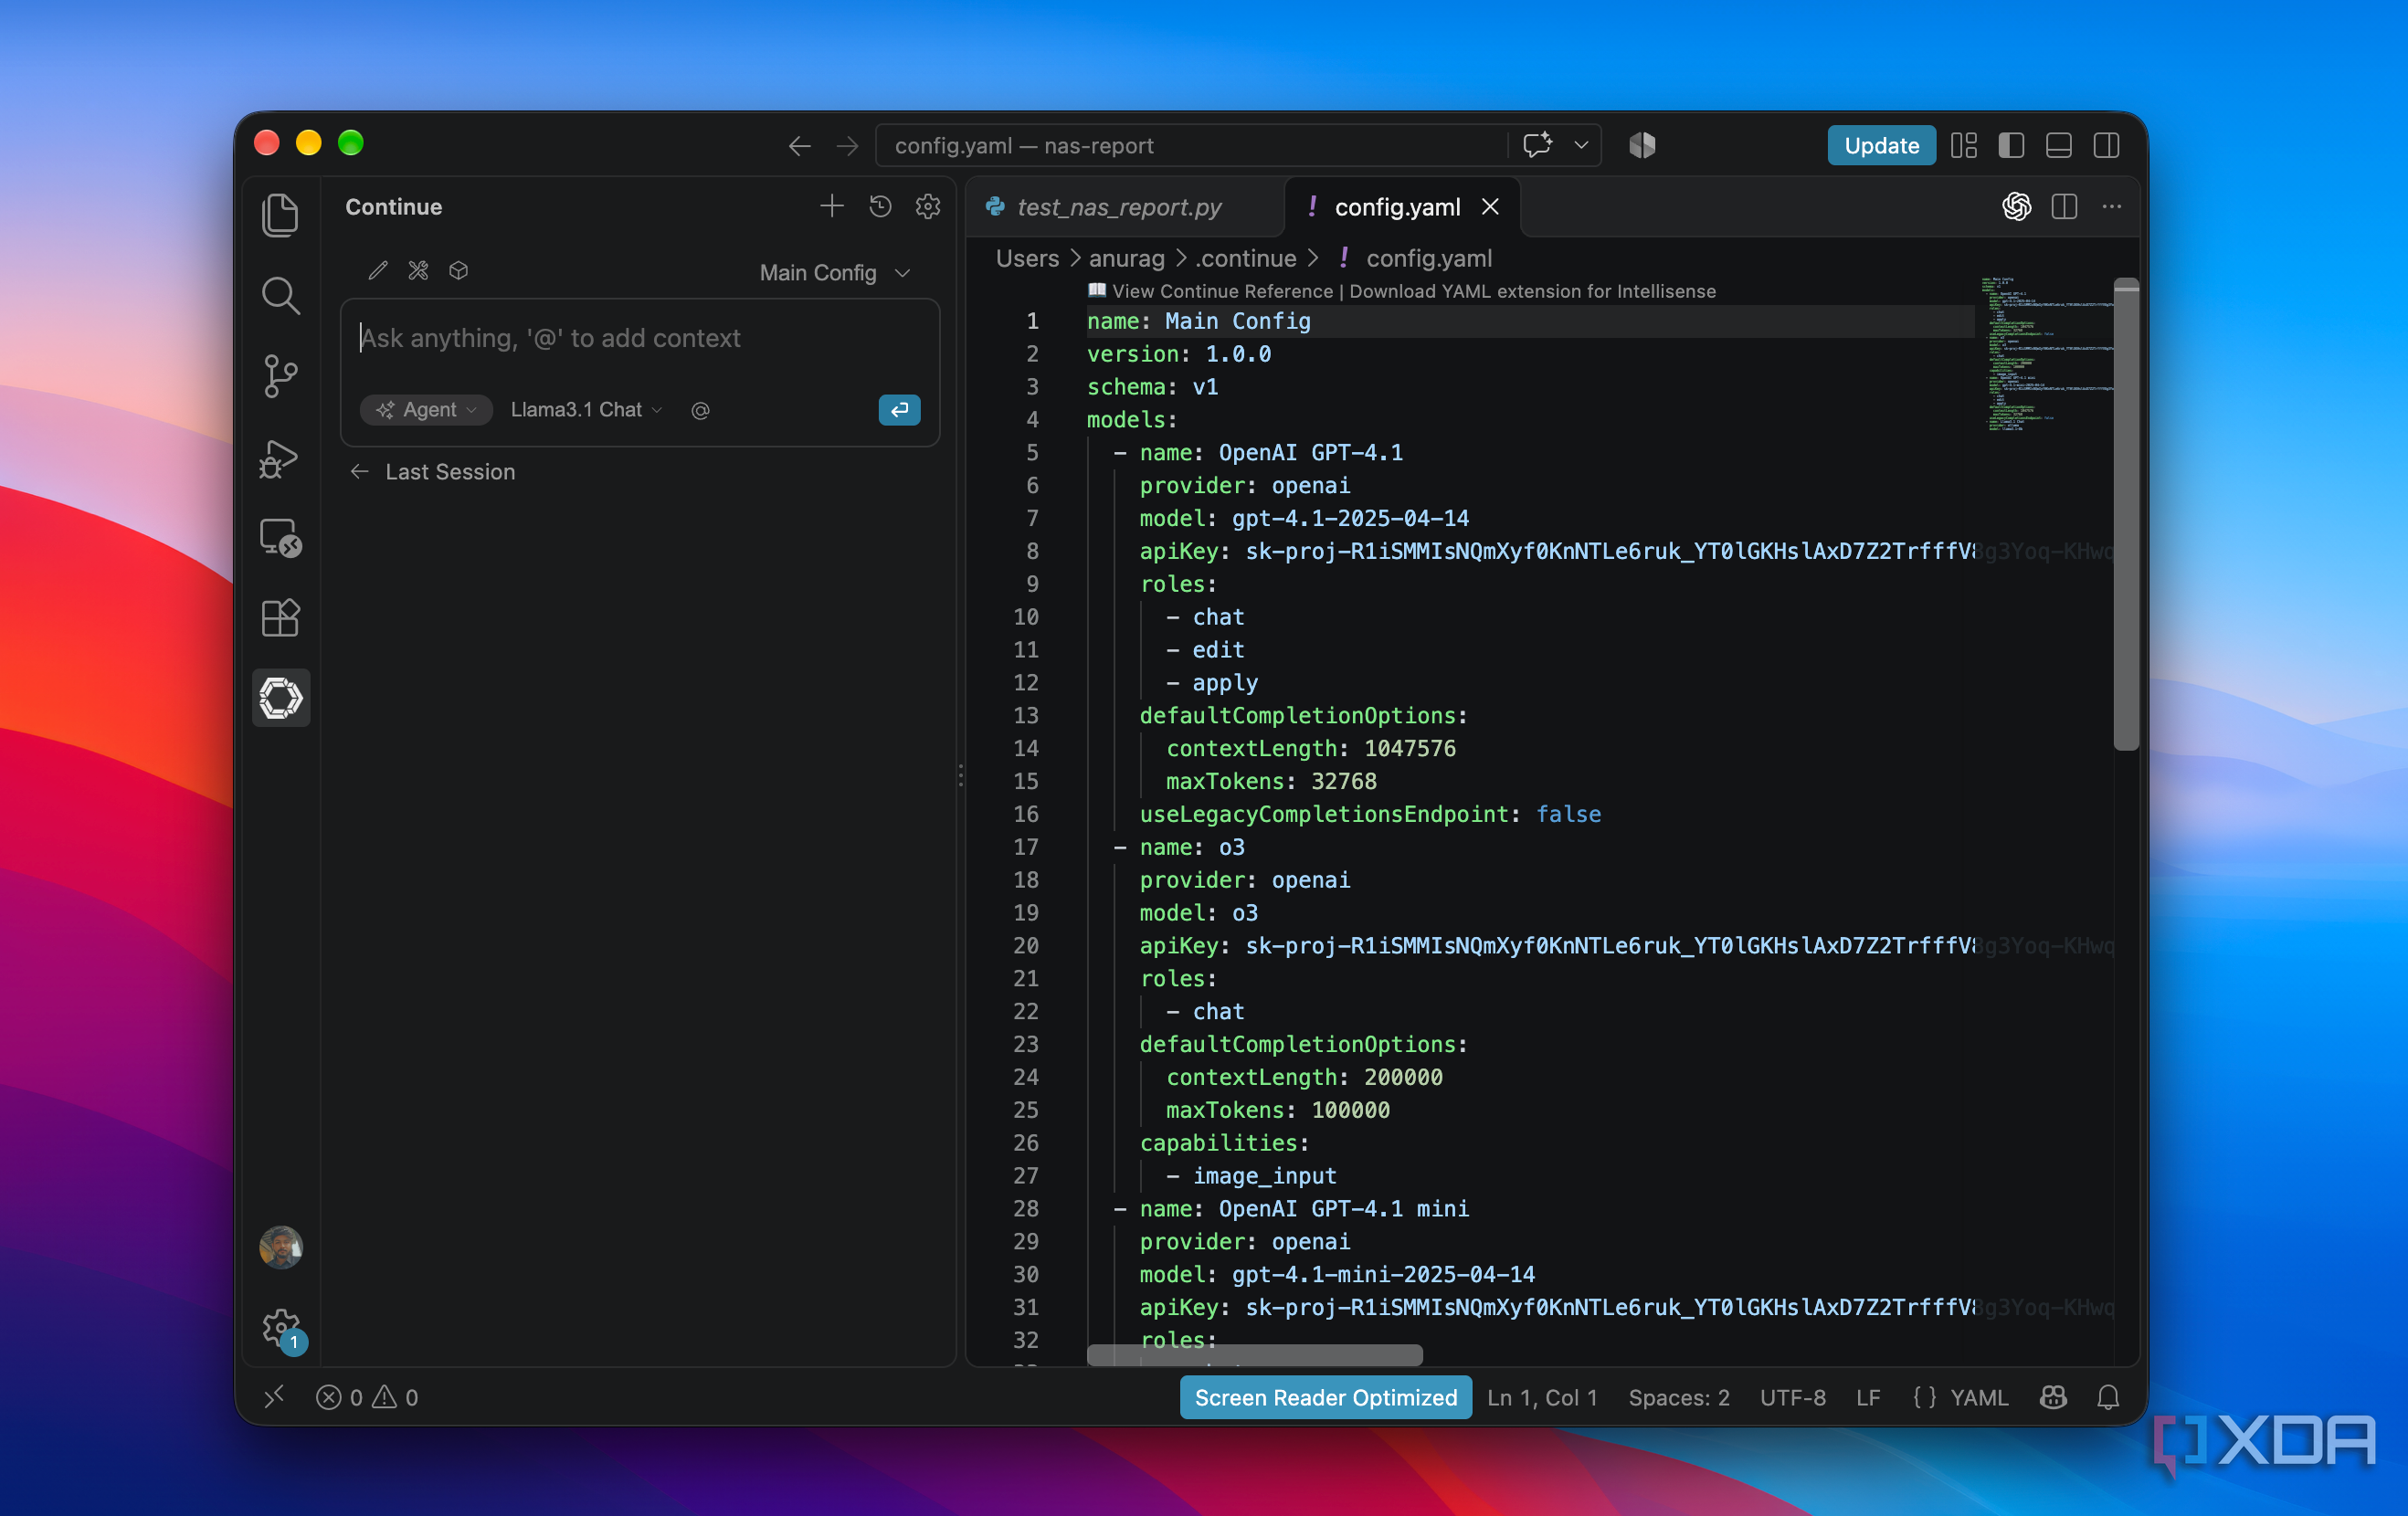Viewport: 2408px width, 1516px height.
Task: Open Run and Debug view
Action: pyautogui.click(x=280, y=458)
